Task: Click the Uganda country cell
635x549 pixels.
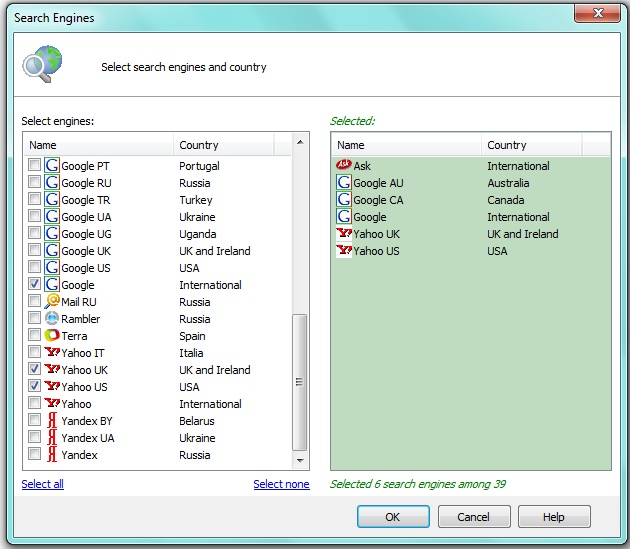Action: click(198, 234)
